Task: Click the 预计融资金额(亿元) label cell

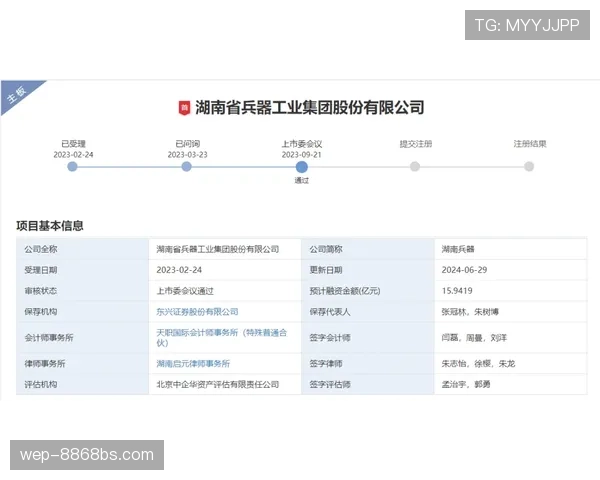Action: (368, 291)
